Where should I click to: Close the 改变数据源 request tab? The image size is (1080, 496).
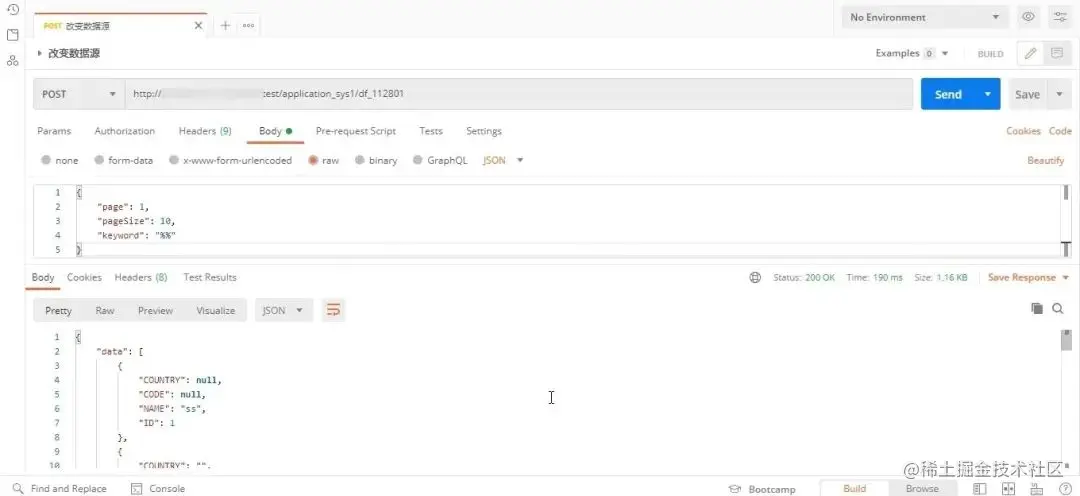[198, 25]
